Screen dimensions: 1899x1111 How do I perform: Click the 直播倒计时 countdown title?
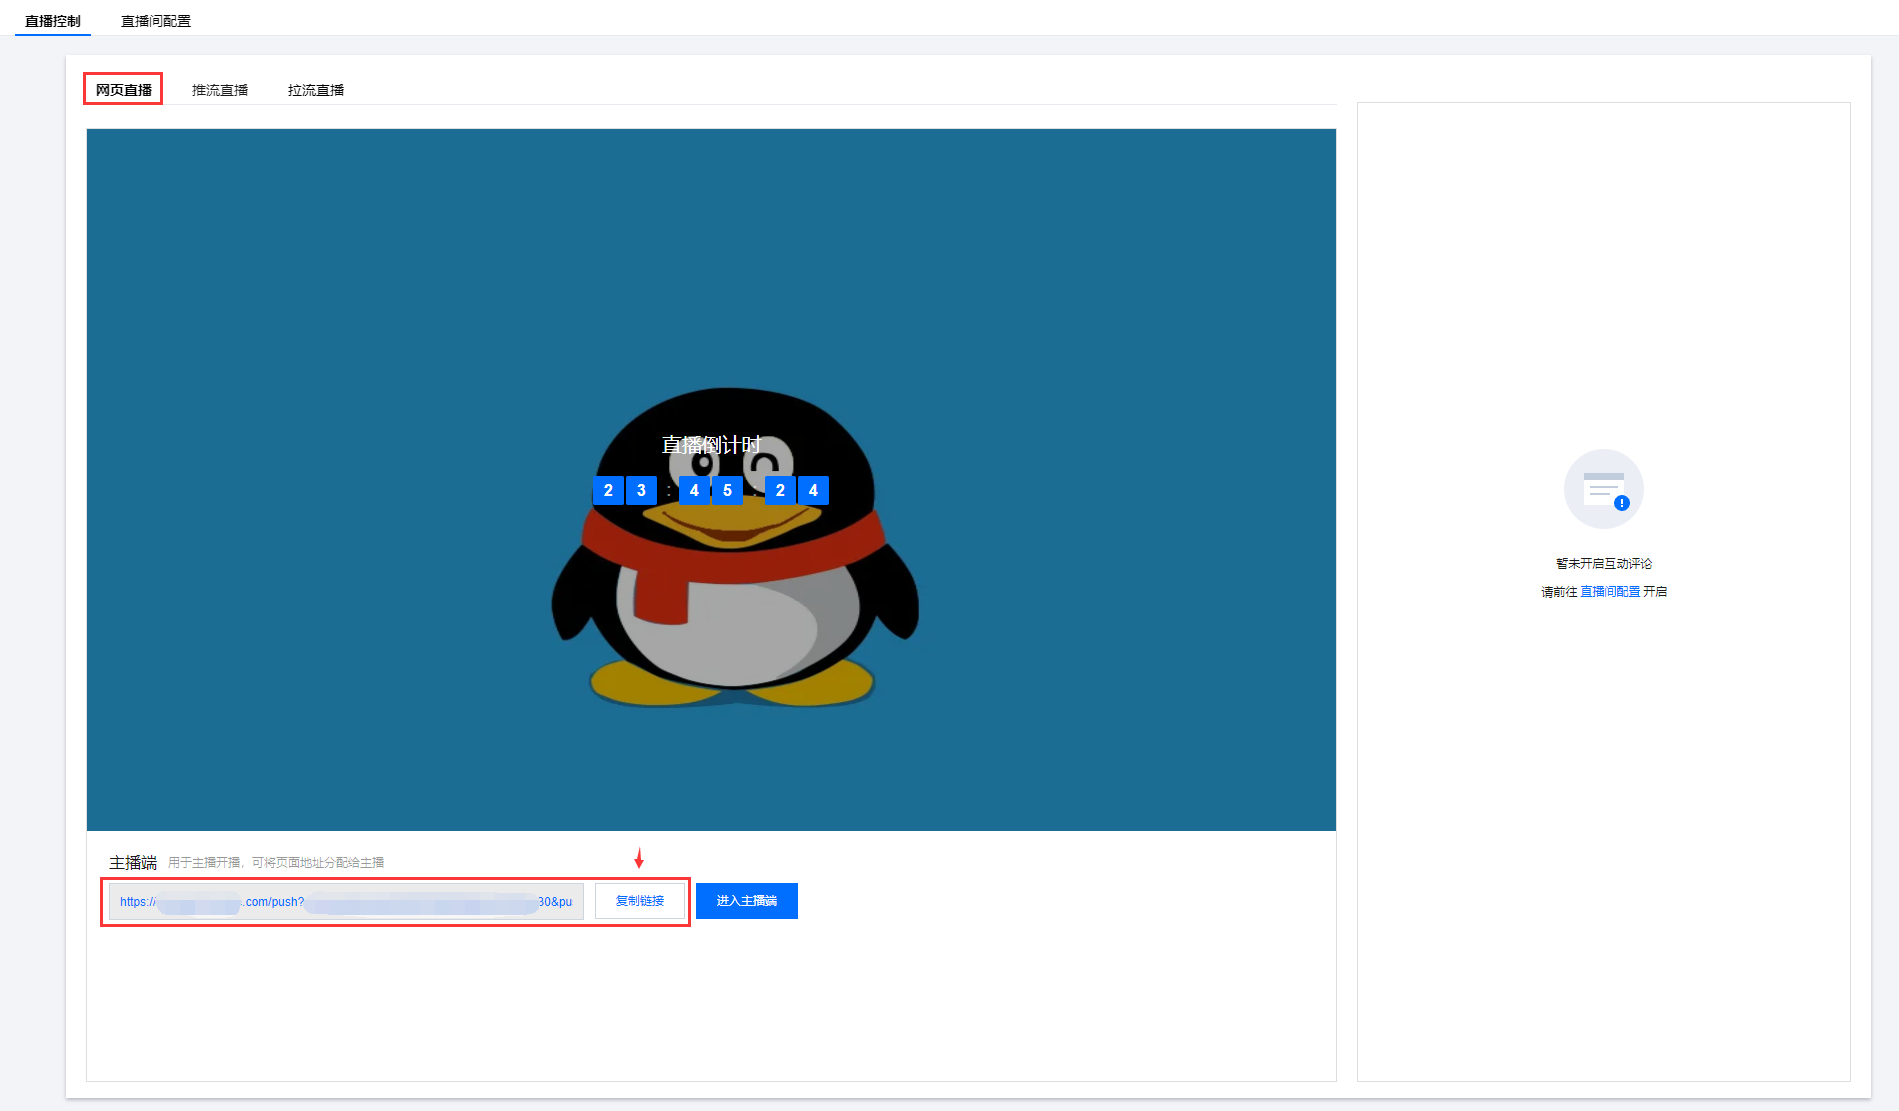pyautogui.click(x=711, y=444)
